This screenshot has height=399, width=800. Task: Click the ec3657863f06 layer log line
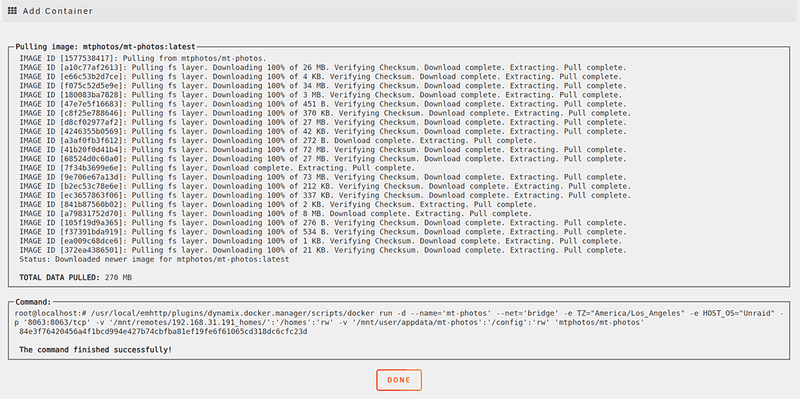tap(325, 195)
